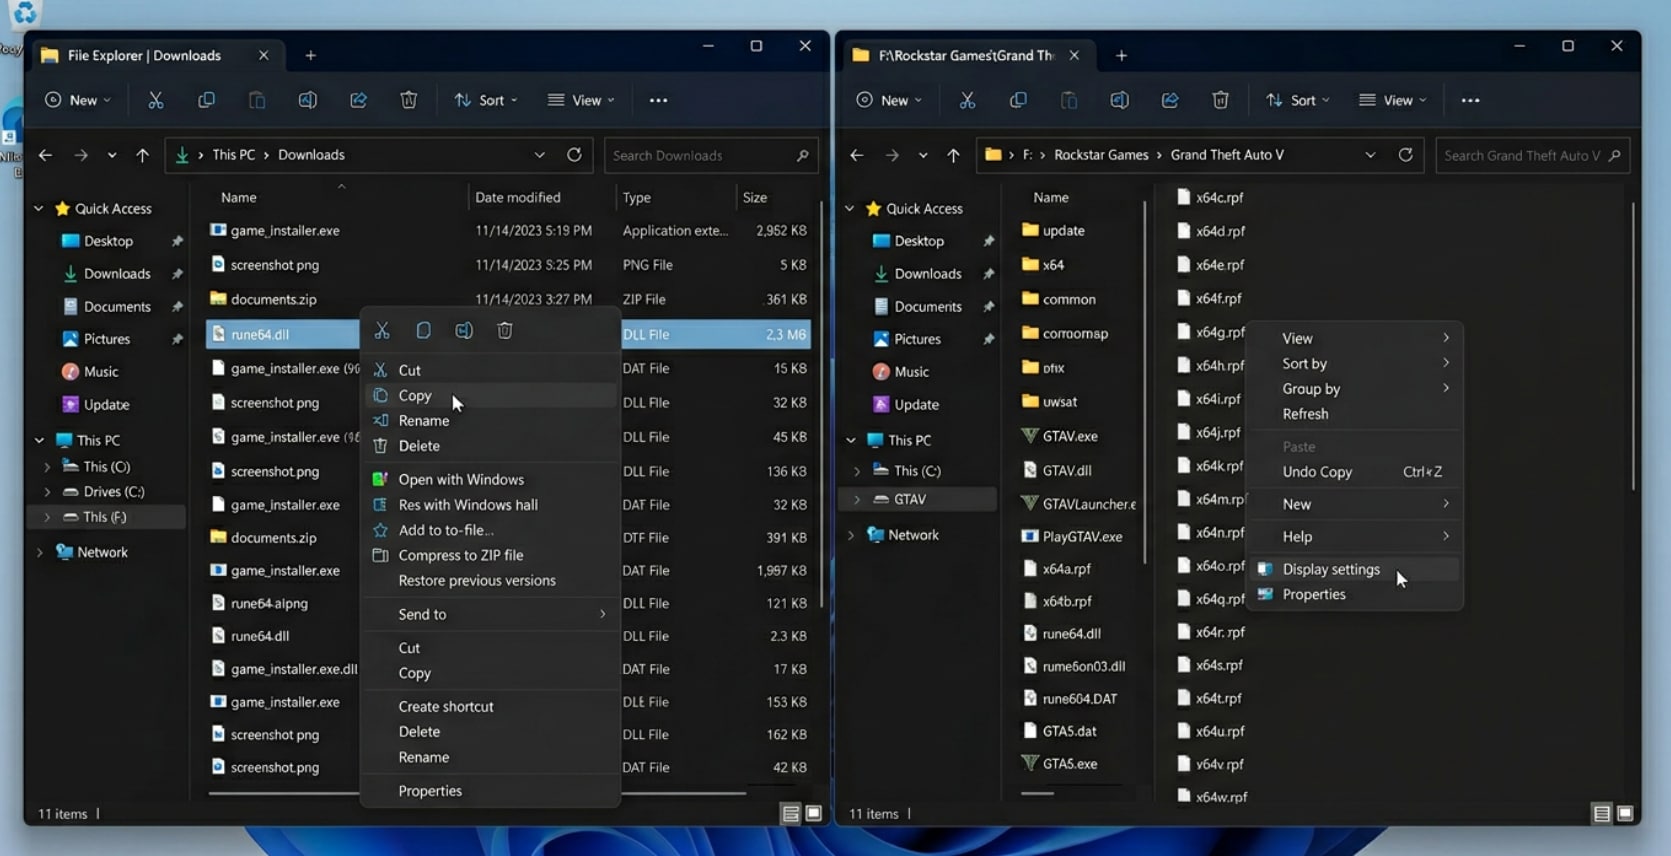Screen dimensions: 1671x856
Task: Sort by Size column header
Action: tap(755, 198)
